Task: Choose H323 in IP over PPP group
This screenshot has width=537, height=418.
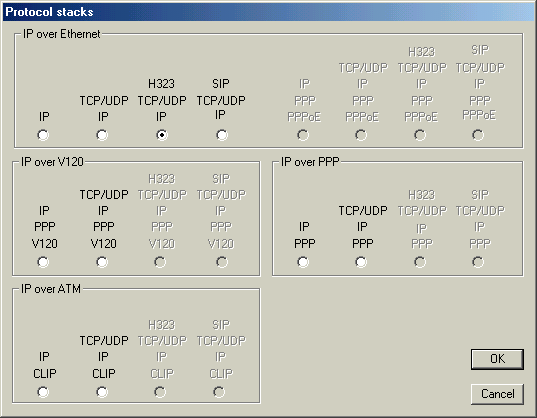Action: [420, 262]
